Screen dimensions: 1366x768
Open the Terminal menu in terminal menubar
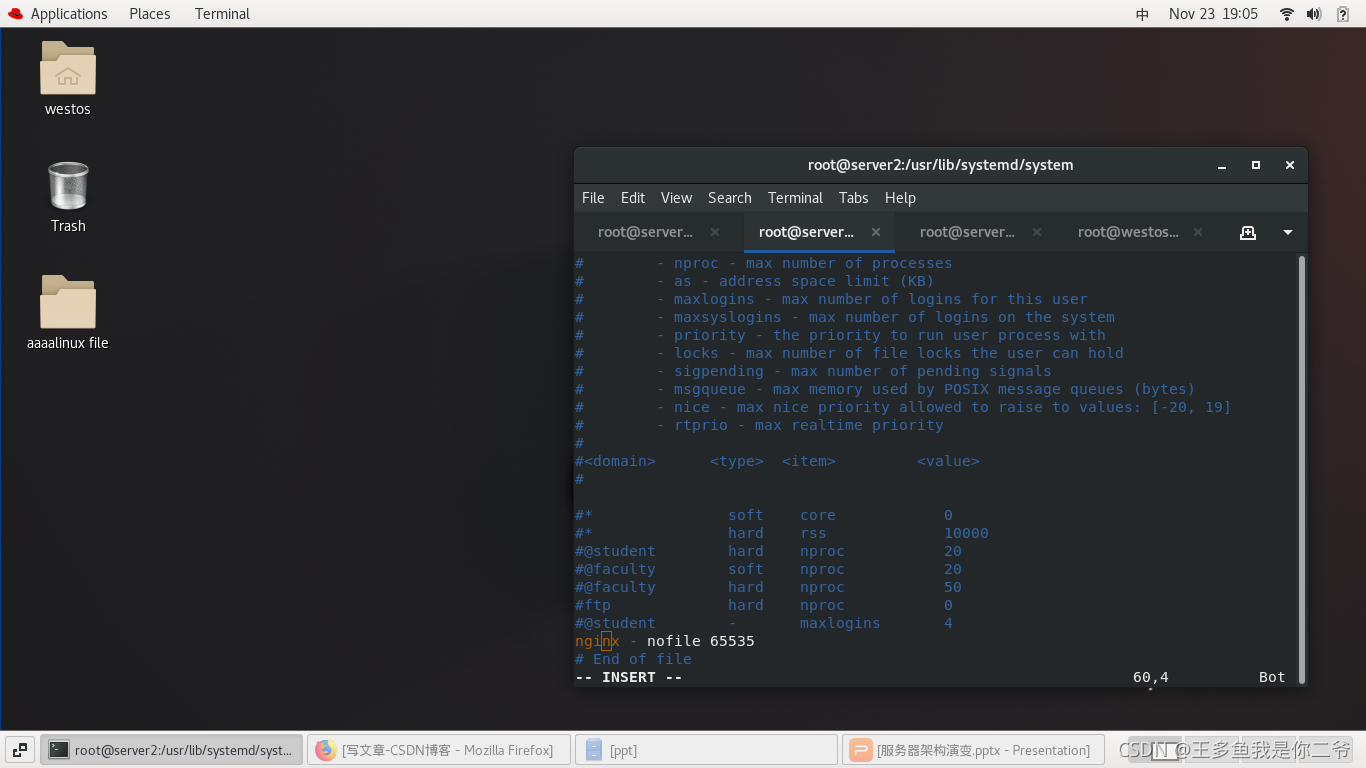[x=795, y=198]
